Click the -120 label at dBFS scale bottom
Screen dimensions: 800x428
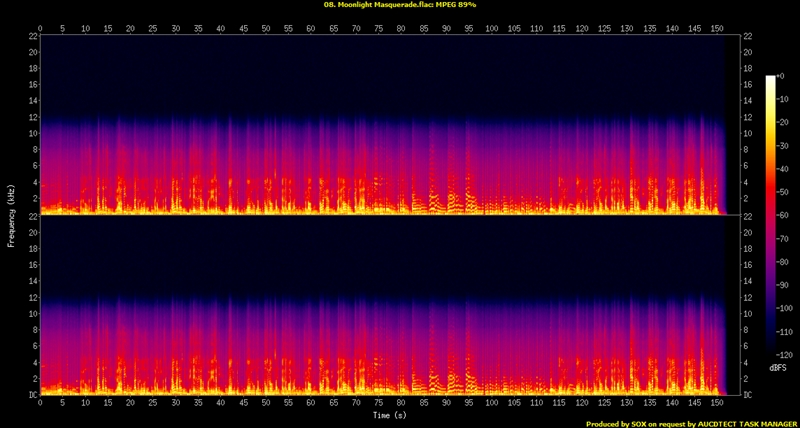(x=787, y=354)
